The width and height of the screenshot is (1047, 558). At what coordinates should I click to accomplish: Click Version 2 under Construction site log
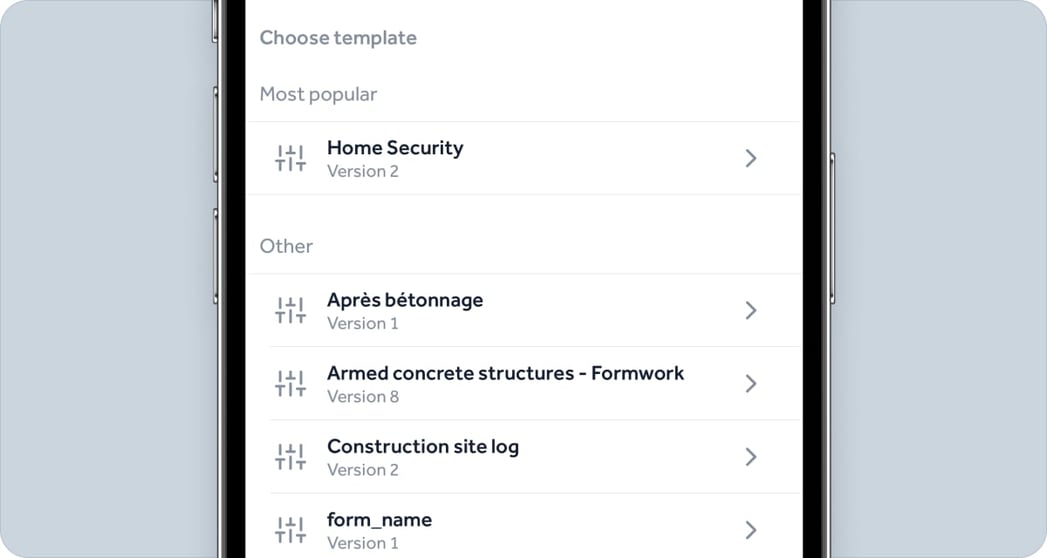click(x=363, y=469)
